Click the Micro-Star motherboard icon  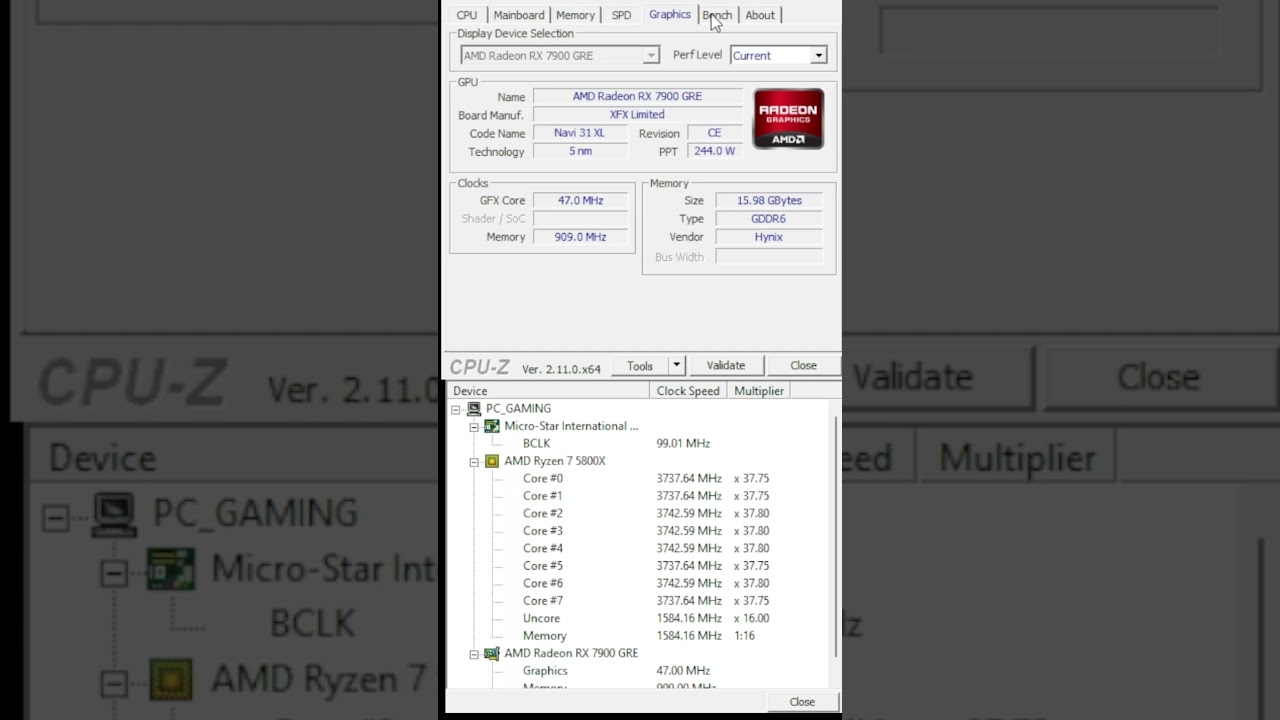pos(492,426)
